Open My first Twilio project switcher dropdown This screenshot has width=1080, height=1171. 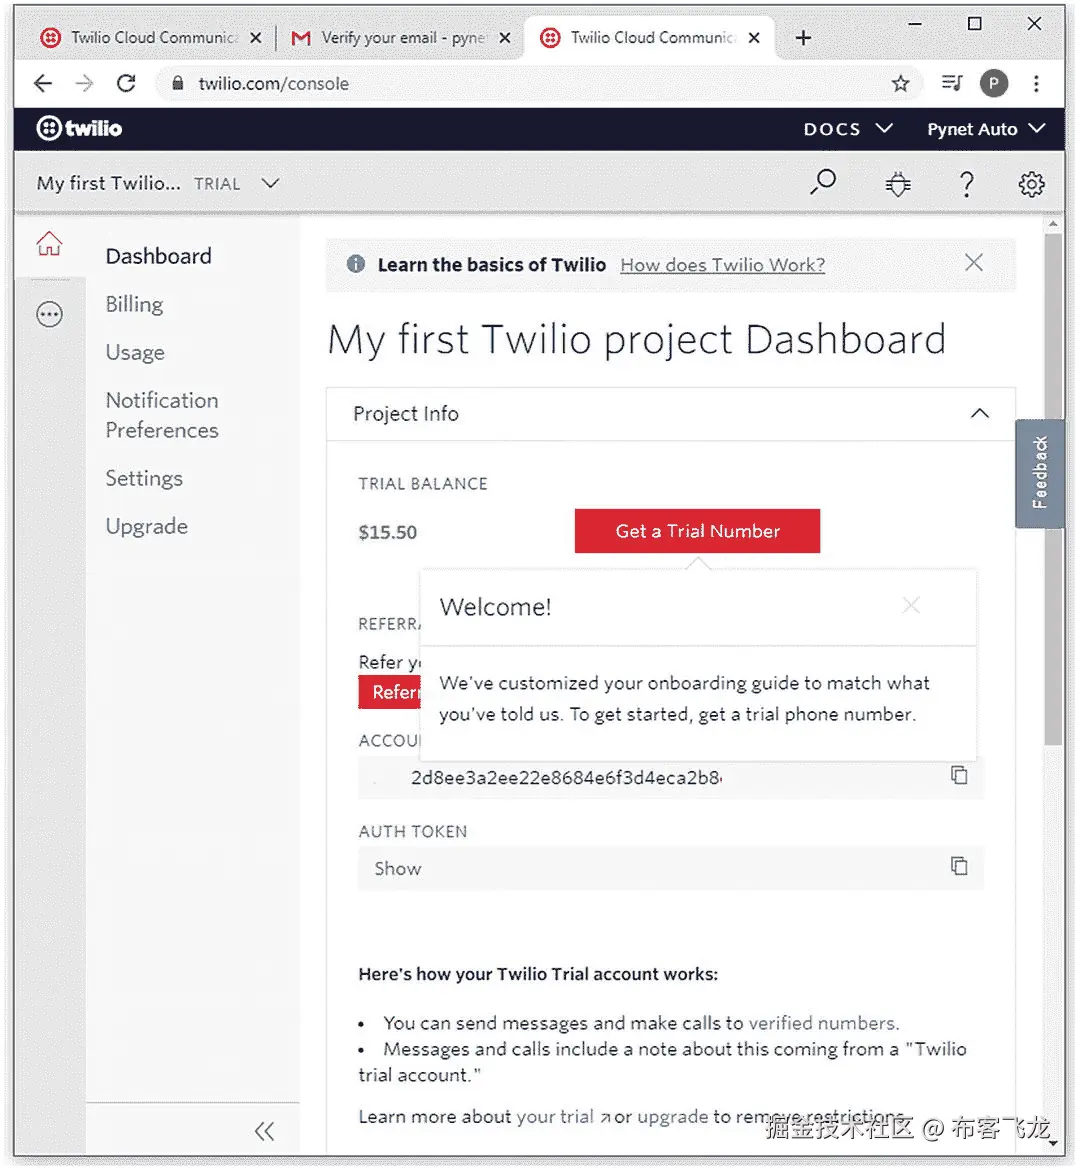click(x=158, y=183)
